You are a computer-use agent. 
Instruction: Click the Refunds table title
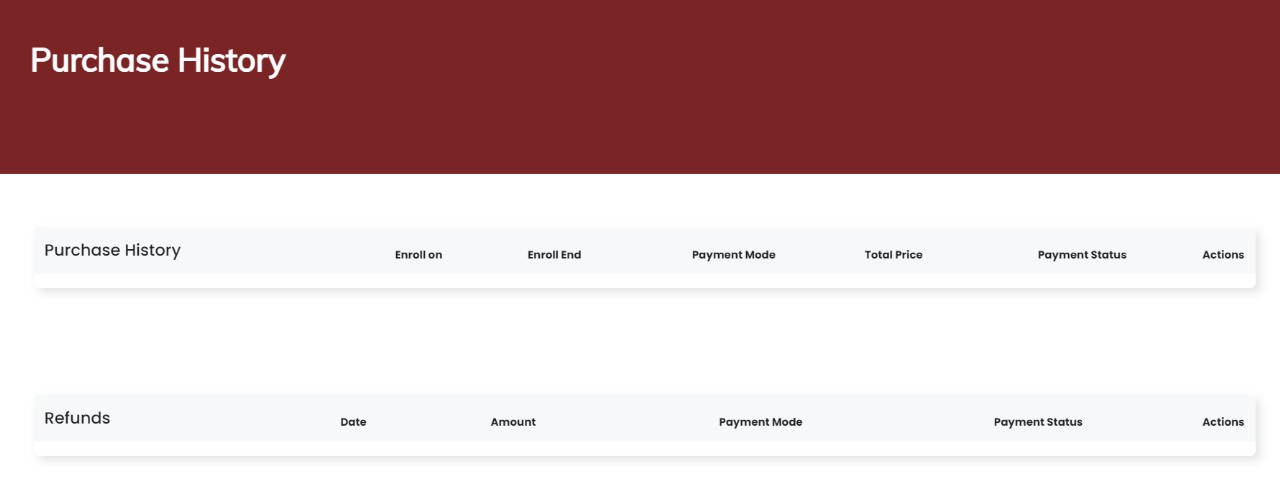(77, 418)
